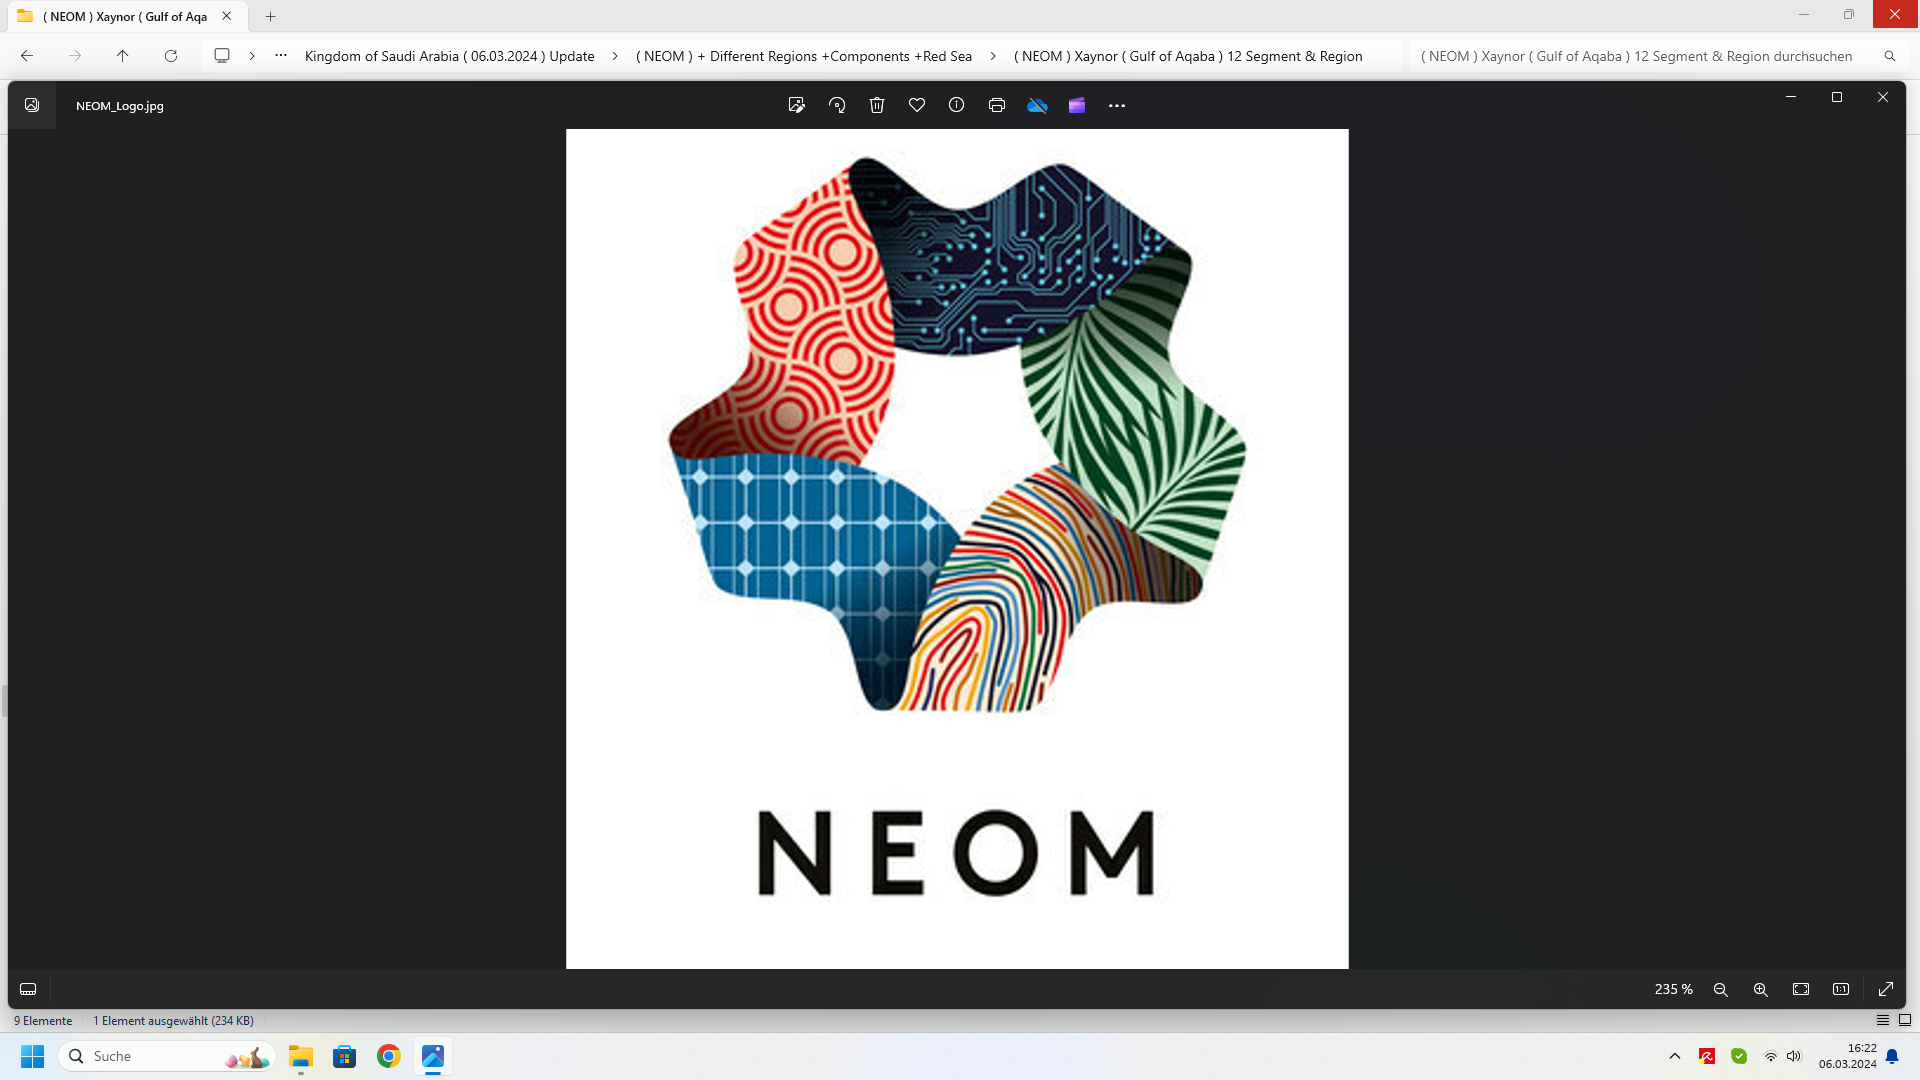Show file info panel
1920x1080 pixels.
click(x=957, y=105)
